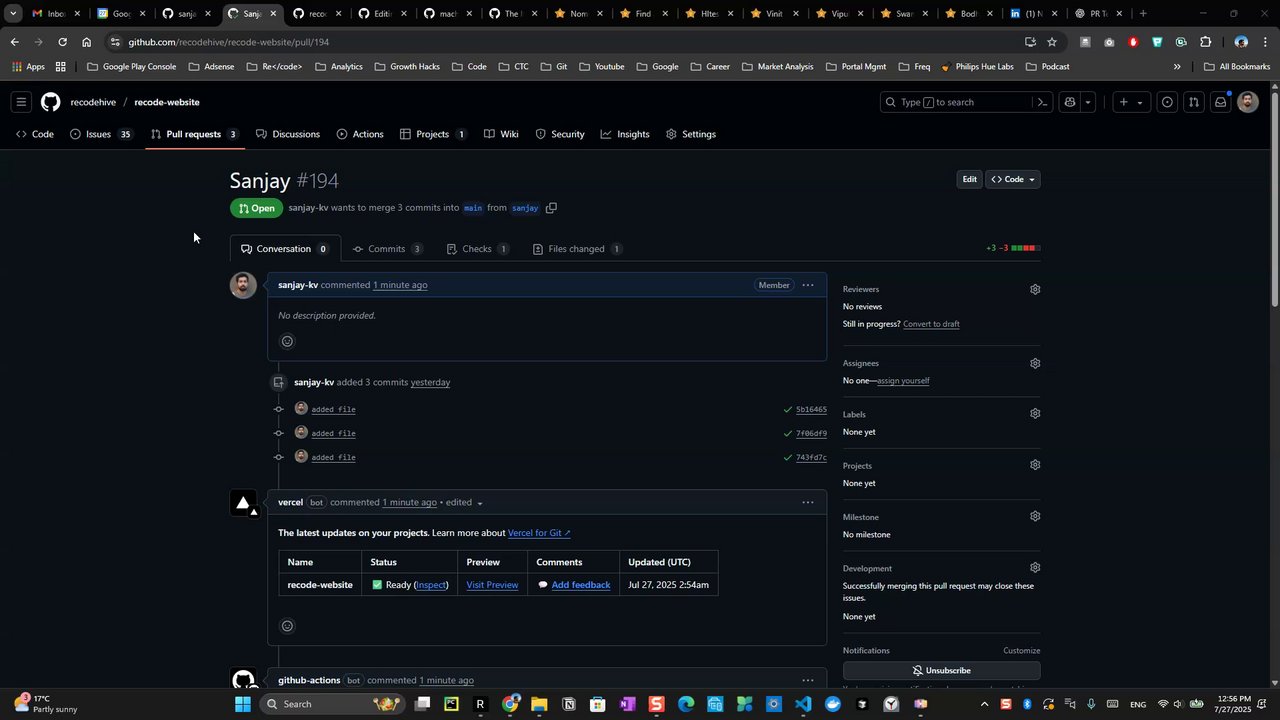Open user profile avatar menu
This screenshot has width=1280, height=720.
tap(1247, 102)
